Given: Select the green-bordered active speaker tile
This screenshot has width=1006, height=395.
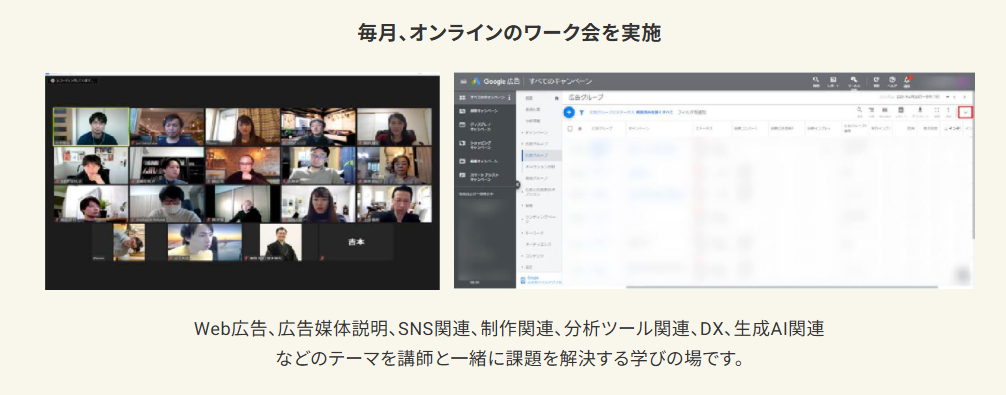Looking at the screenshot, I should [91, 126].
